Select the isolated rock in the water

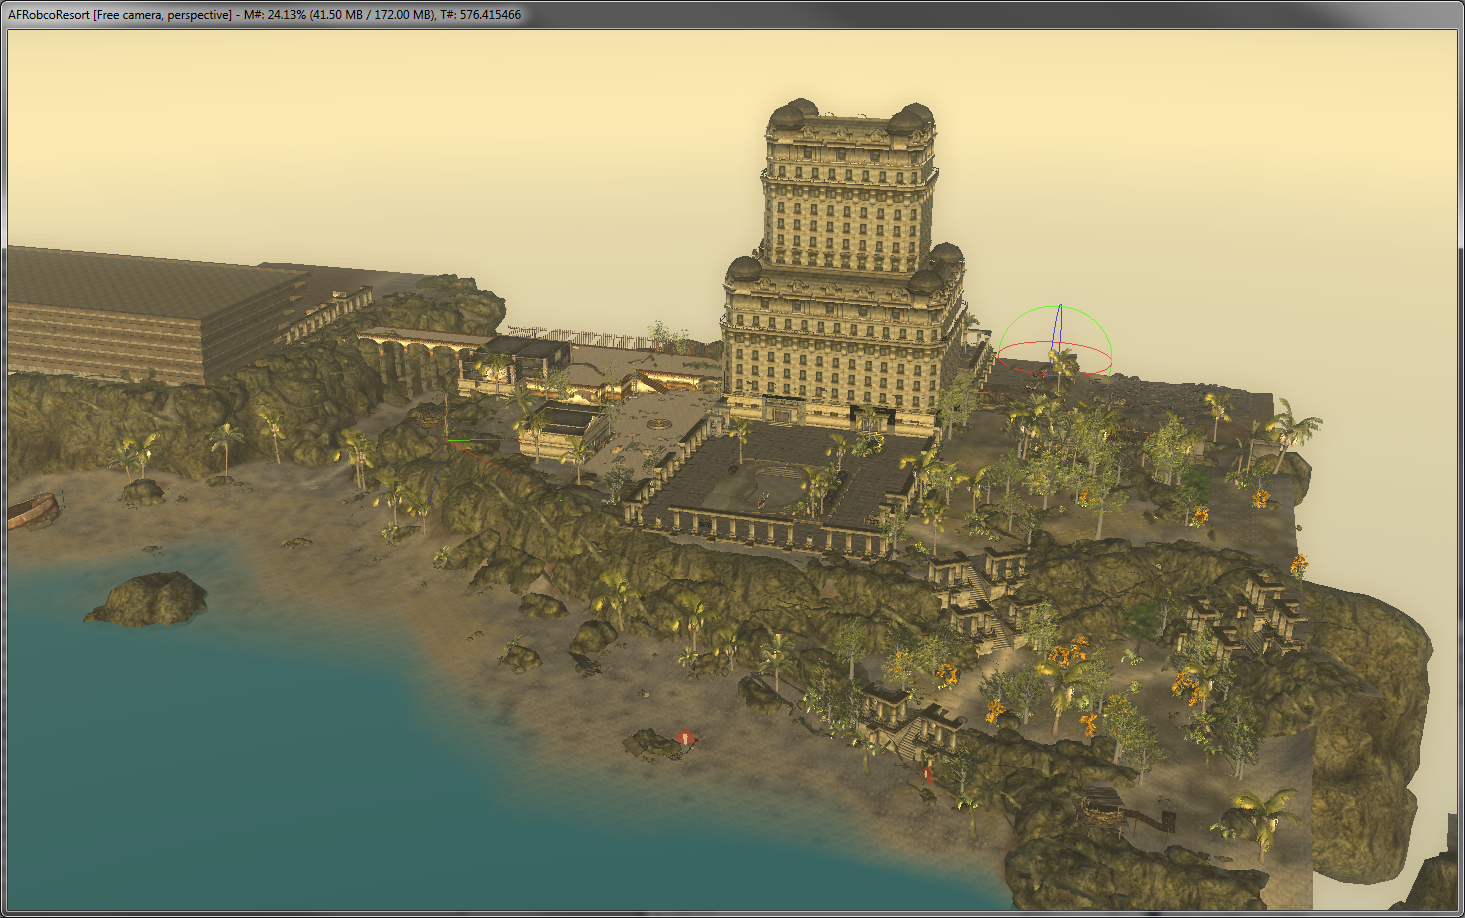tap(148, 598)
